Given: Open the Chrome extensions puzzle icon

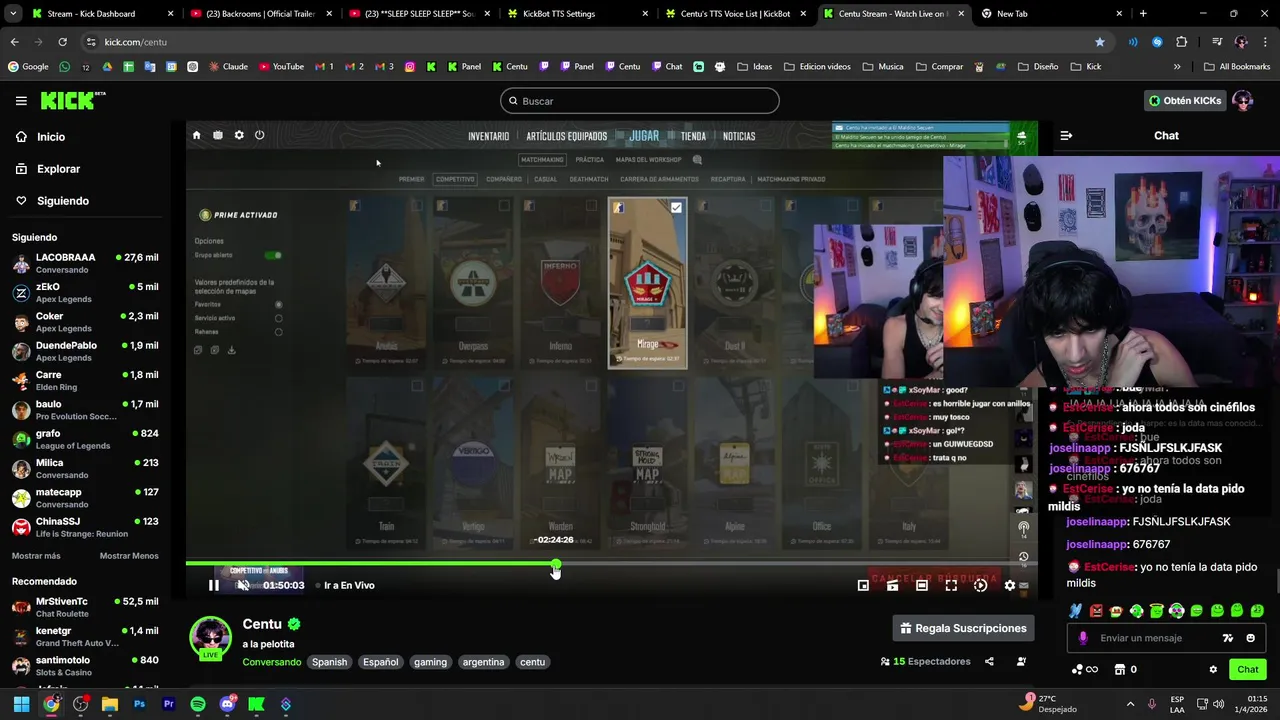Looking at the screenshot, I should tap(1181, 42).
